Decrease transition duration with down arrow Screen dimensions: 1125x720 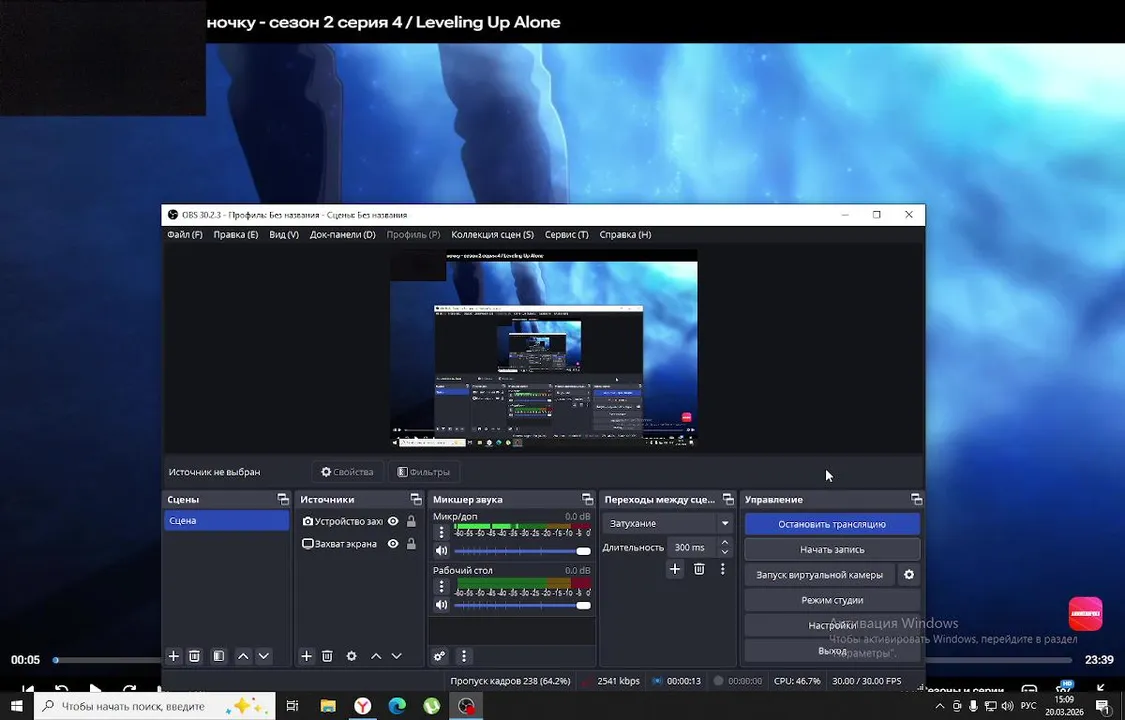(x=725, y=552)
